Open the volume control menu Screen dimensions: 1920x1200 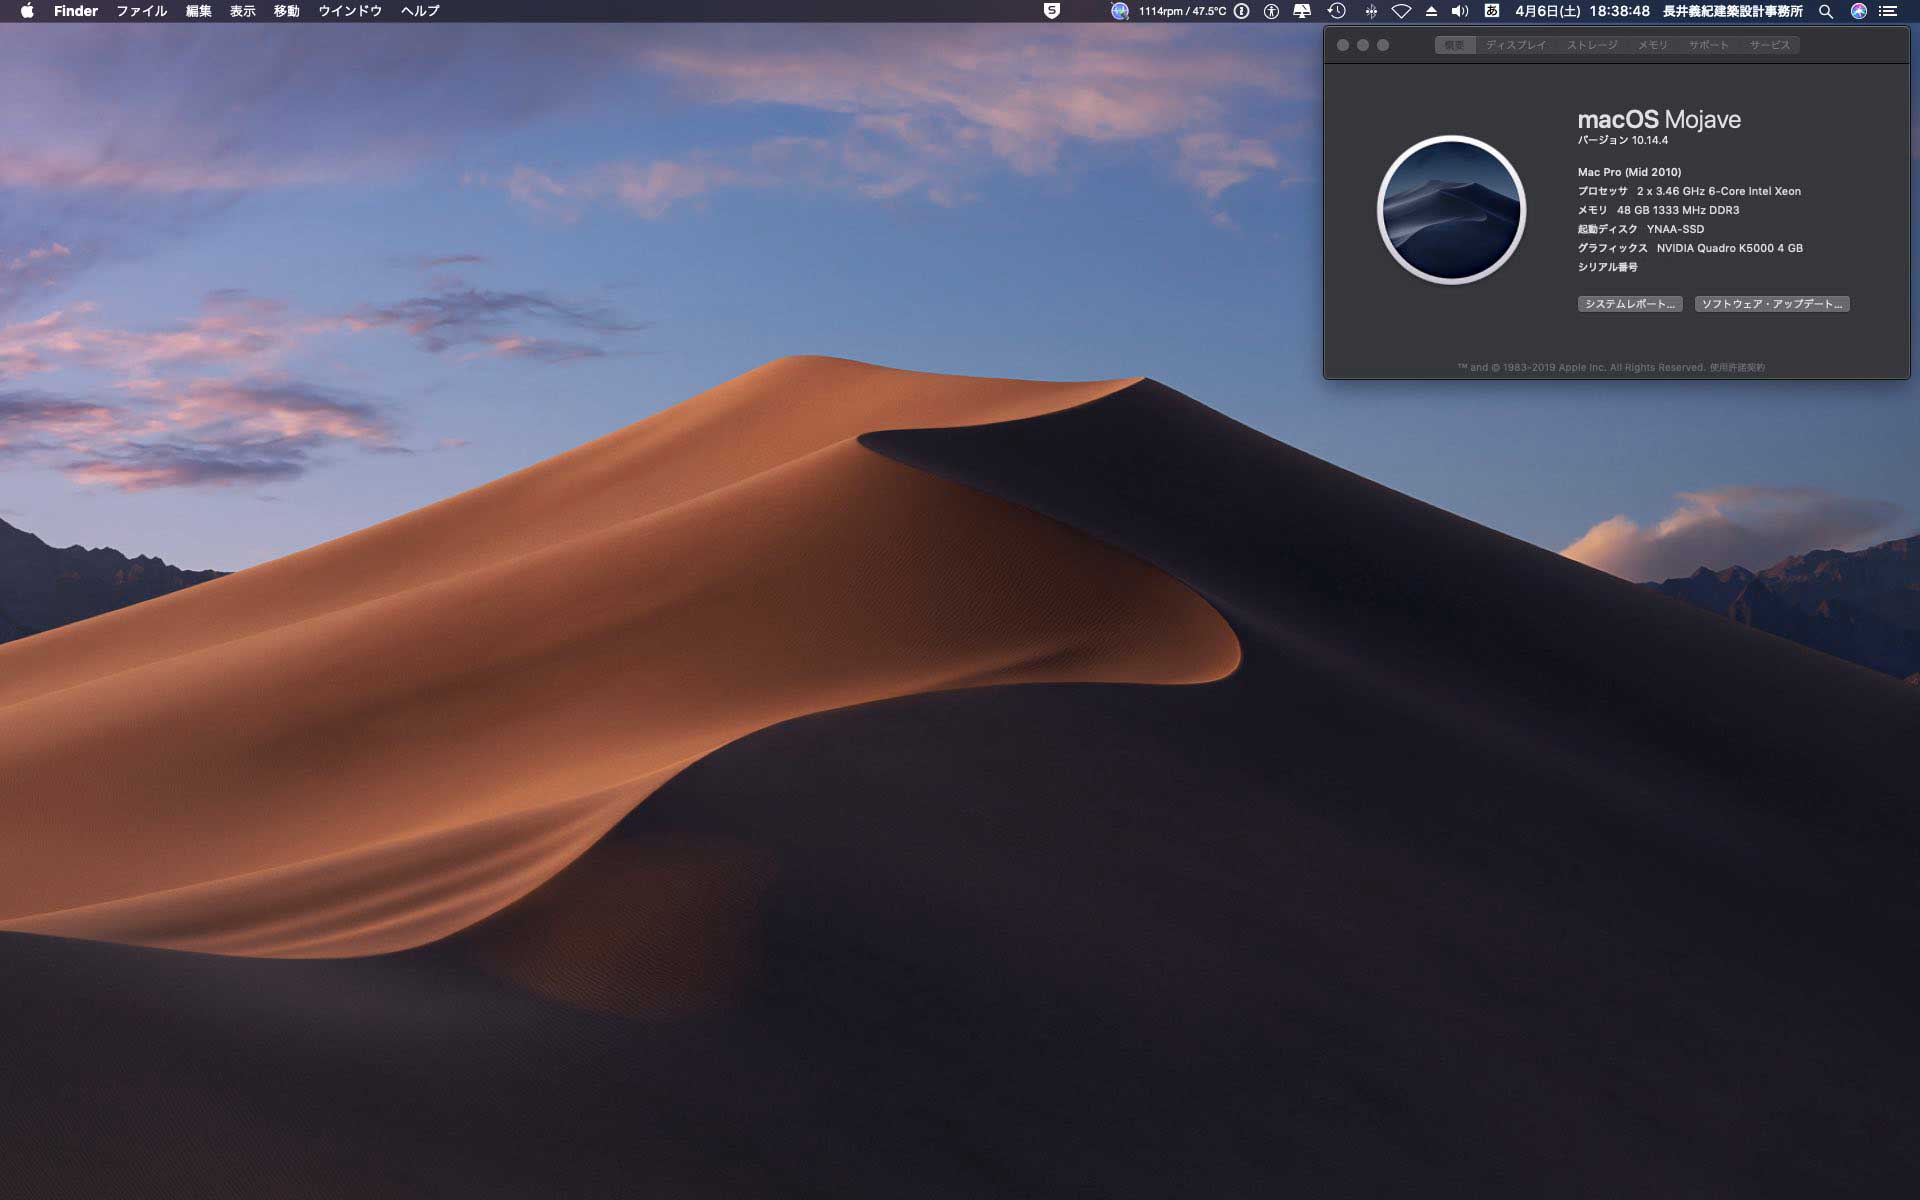click(1460, 11)
